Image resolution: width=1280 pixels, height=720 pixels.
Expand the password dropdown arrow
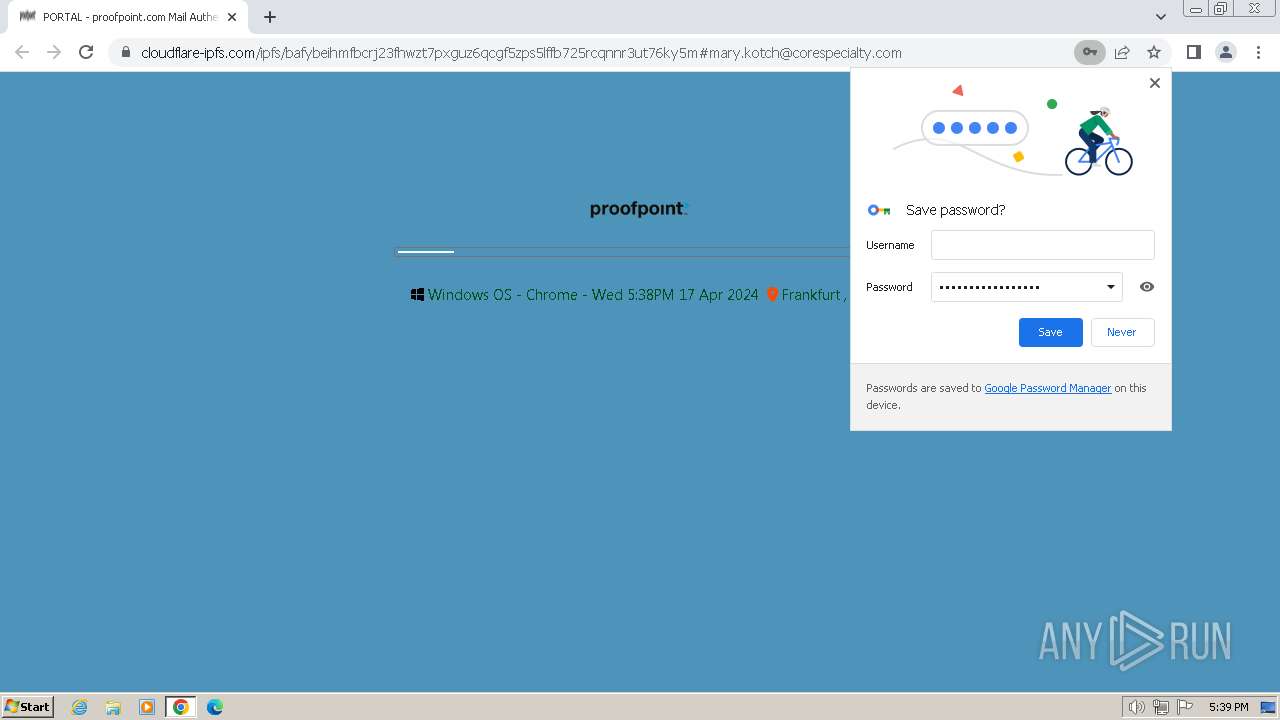[x=1110, y=287]
